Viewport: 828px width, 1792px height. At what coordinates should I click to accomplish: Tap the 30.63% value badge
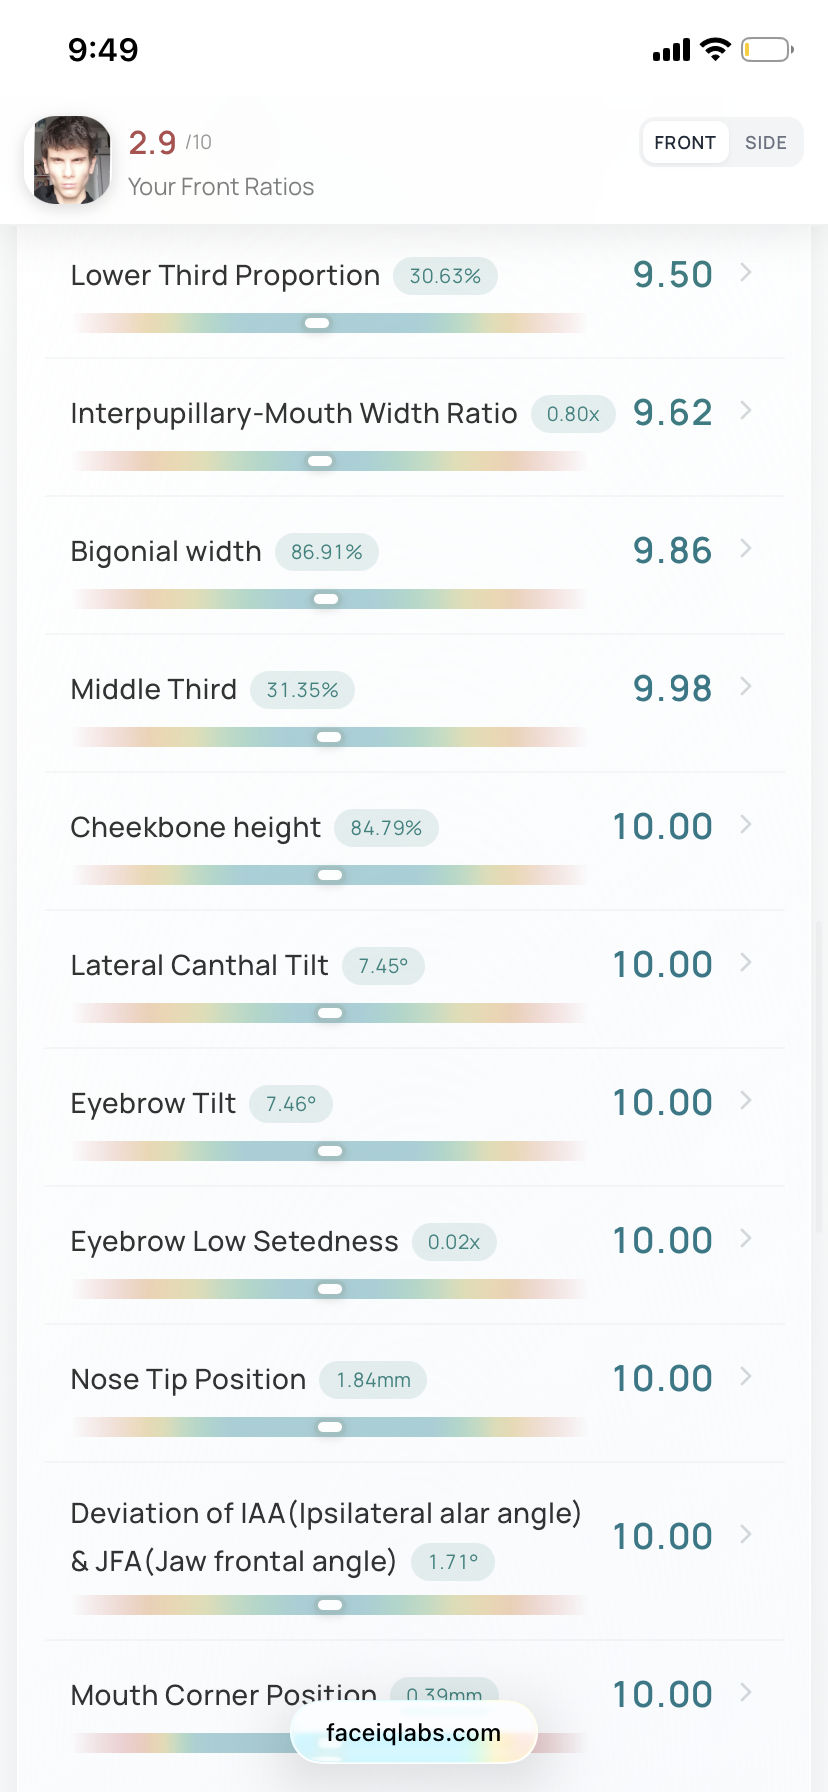[x=445, y=276]
